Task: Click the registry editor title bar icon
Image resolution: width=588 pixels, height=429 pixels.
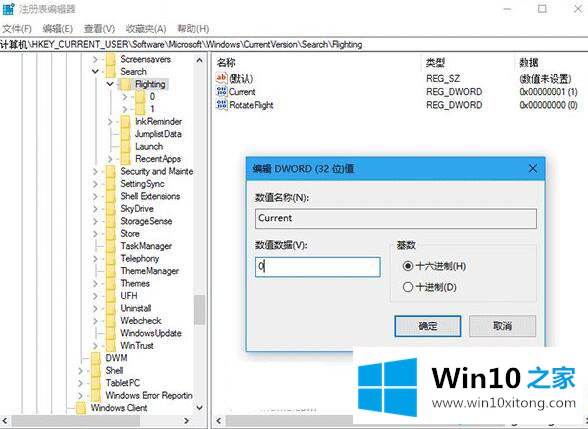Action: pyautogui.click(x=8, y=9)
